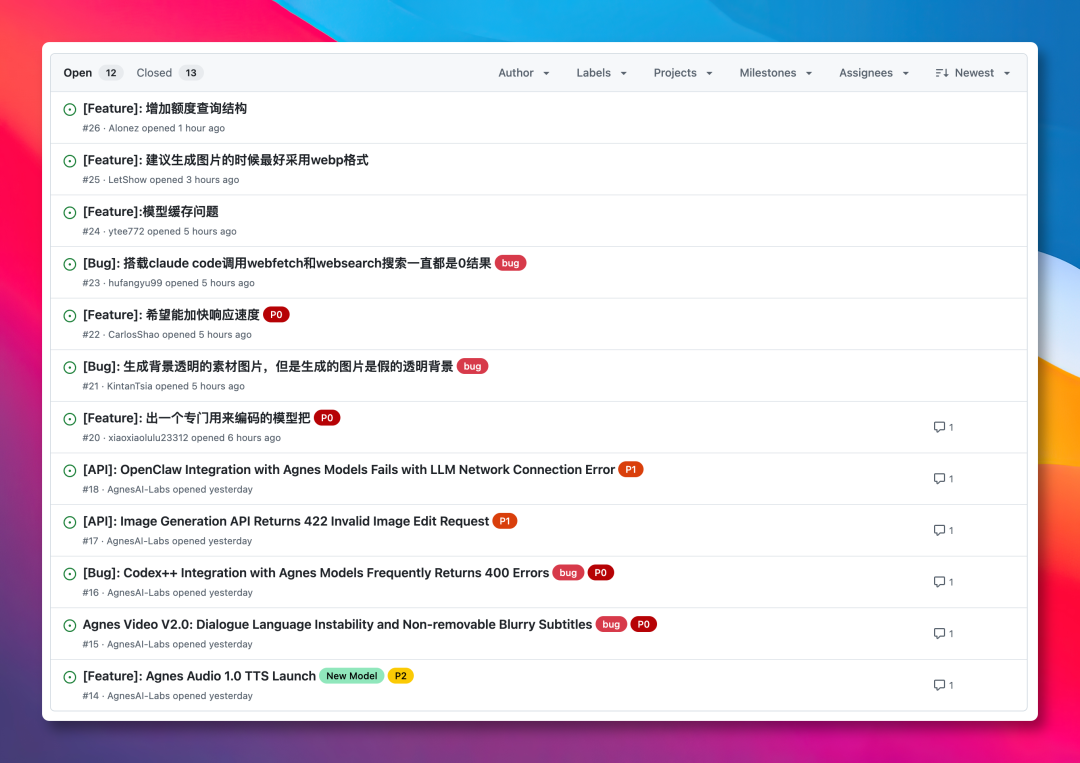Click open-issue icon for issue #26
The image size is (1080, 763).
click(x=70, y=109)
